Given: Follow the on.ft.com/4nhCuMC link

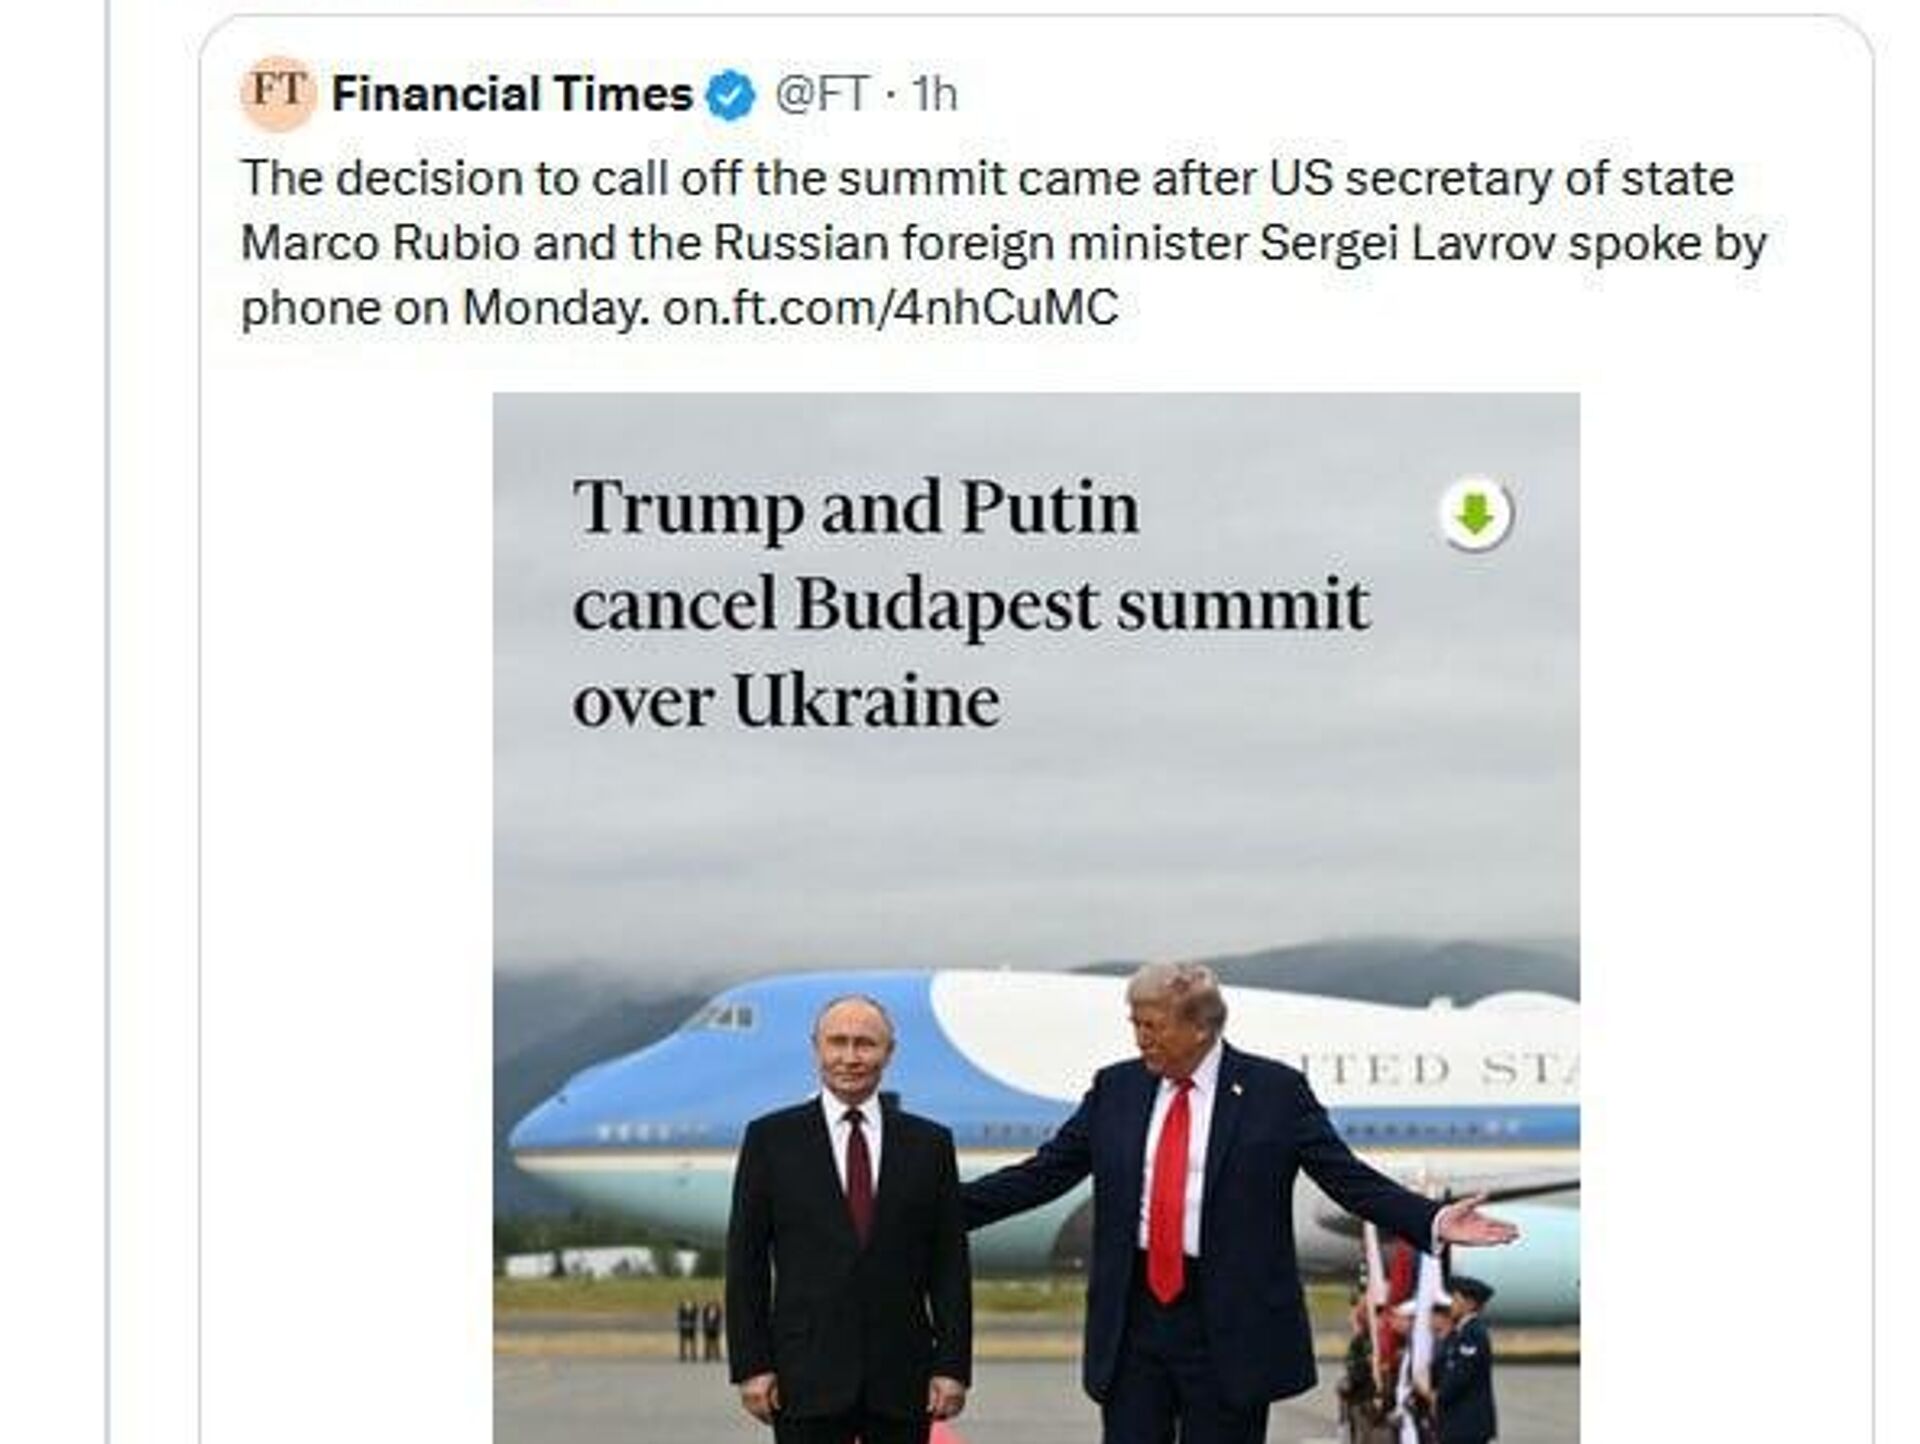Looking at the screenshot, I should [x=890, y=308].
